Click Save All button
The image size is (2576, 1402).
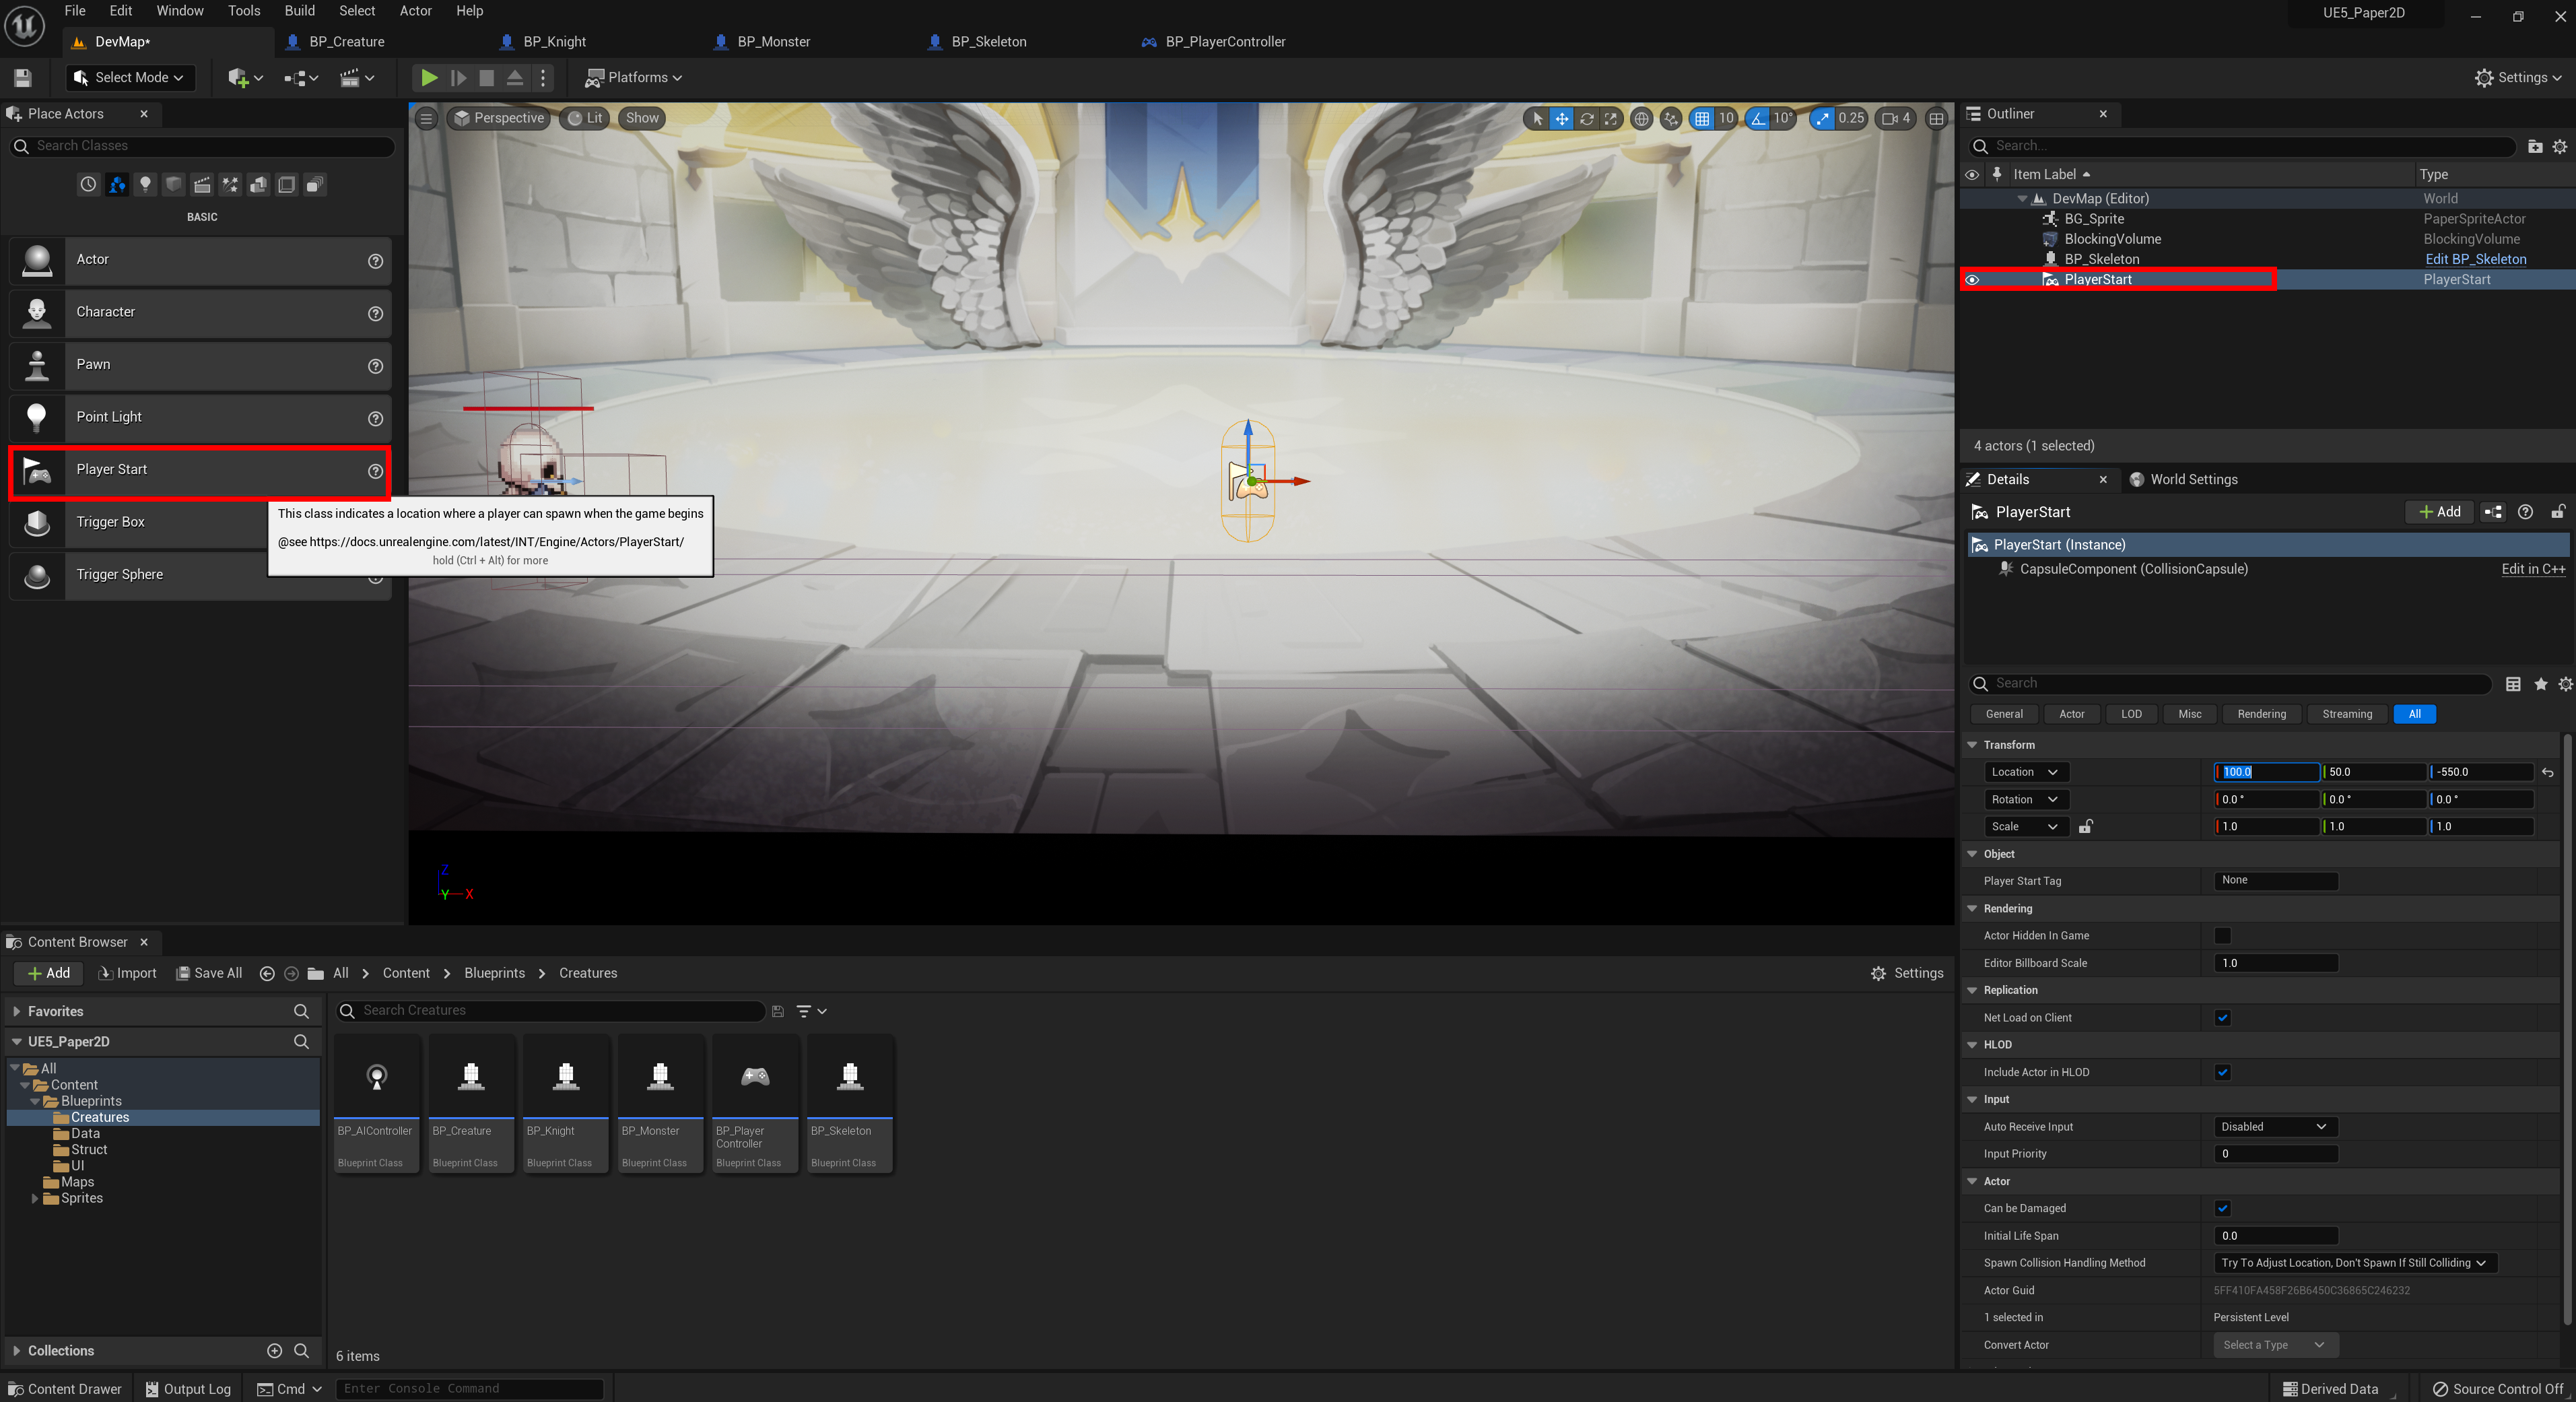coord(209,974)
